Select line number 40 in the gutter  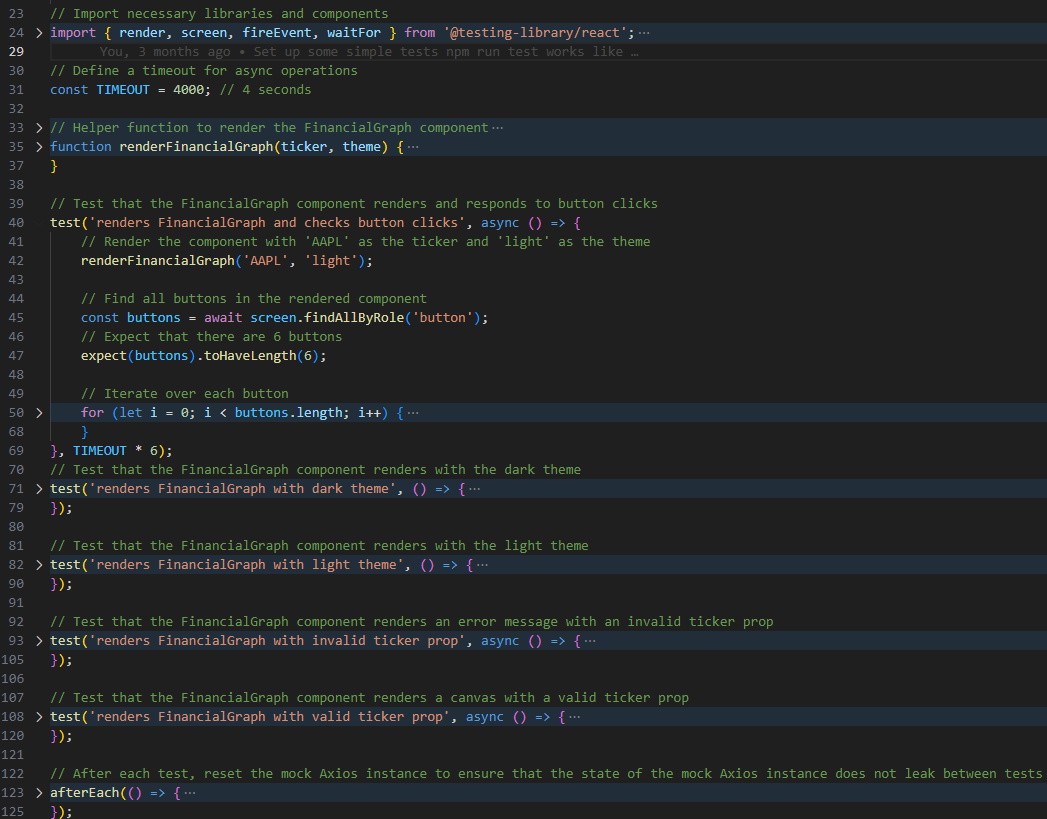click(16, 223)
